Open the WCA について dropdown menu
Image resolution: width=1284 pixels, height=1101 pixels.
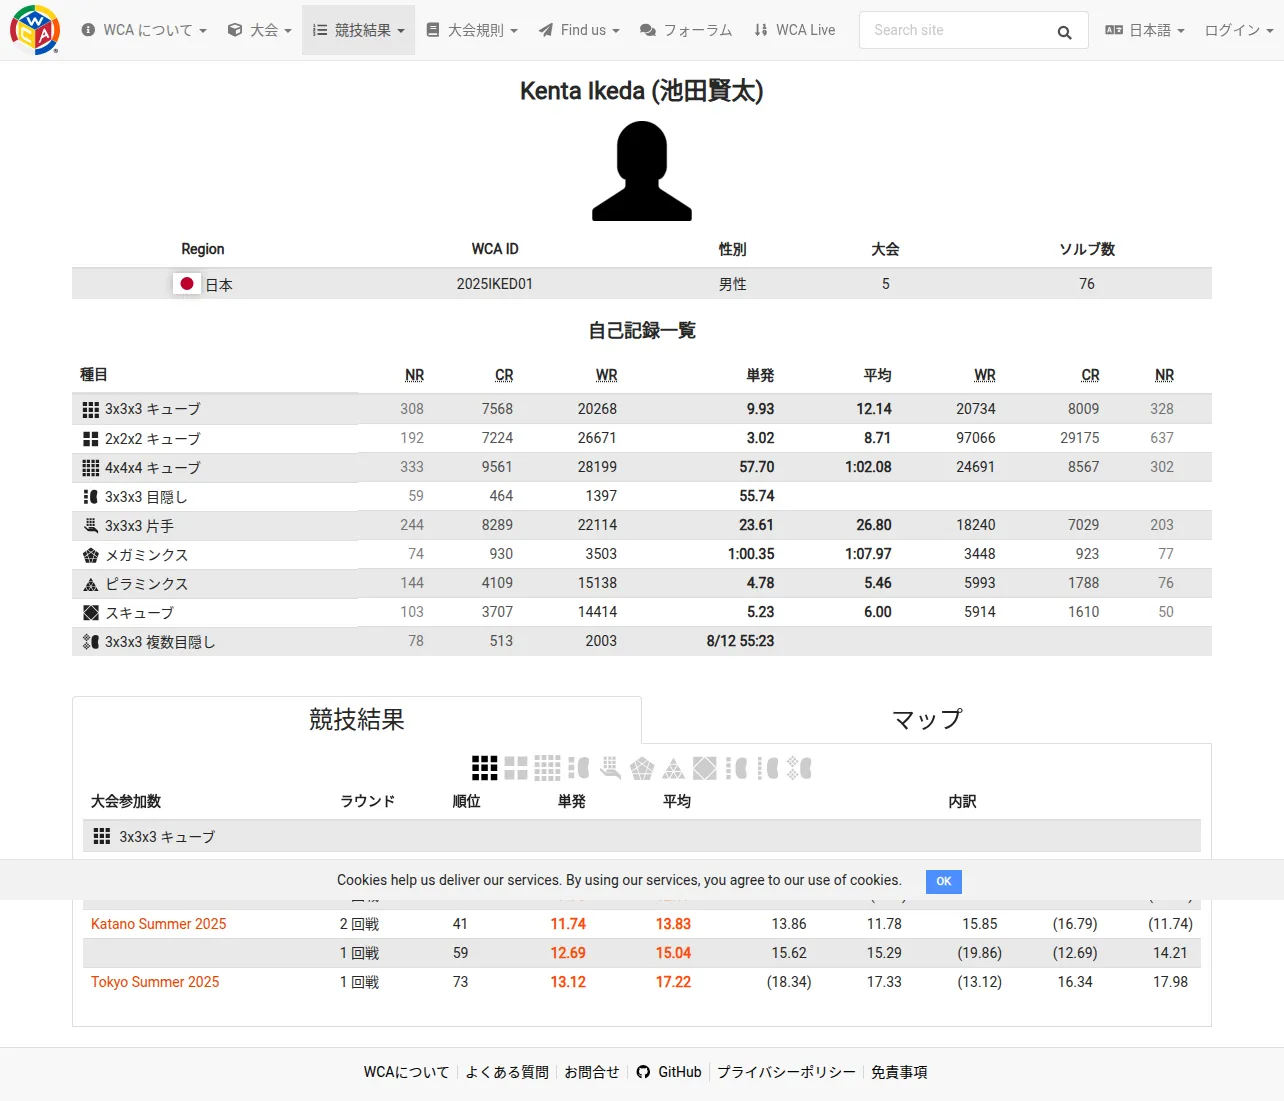coord(144,30)
